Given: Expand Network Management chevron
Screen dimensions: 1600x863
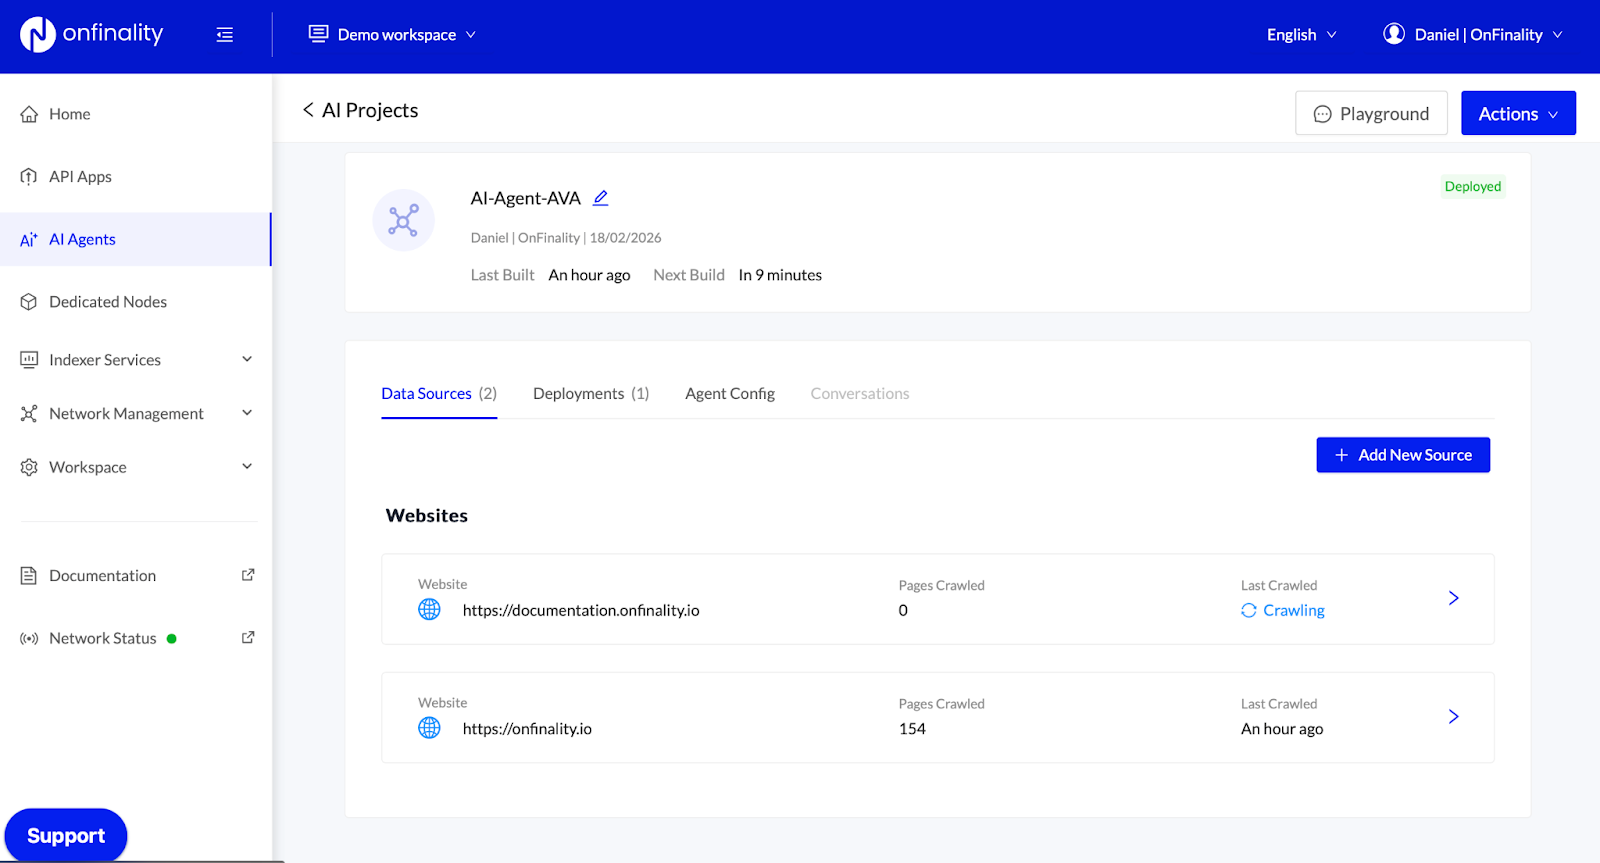Looking at the screenshot, I should tap(247, 413).
